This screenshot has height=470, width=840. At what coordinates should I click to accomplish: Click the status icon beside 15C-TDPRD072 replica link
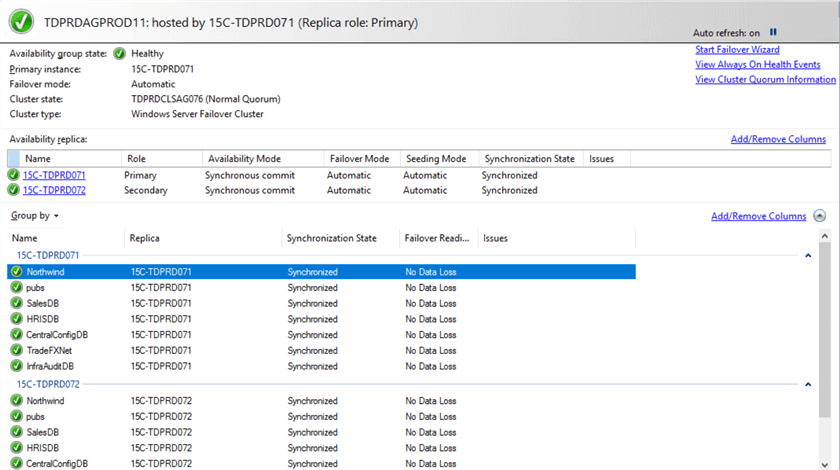click(13, 190)
